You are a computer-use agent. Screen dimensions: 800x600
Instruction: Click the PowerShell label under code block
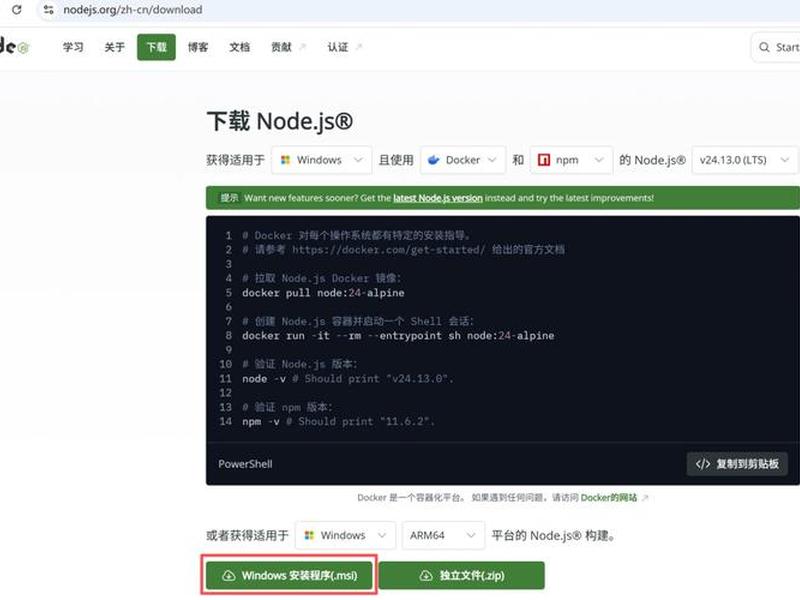(245, 464)
